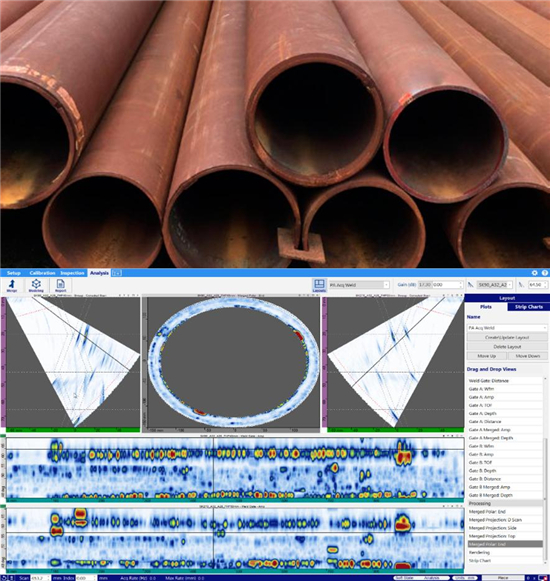Click the Index value field in status bar
This screenshot has height=581, width=550.
pyautogui.click(x=86, y=578)
